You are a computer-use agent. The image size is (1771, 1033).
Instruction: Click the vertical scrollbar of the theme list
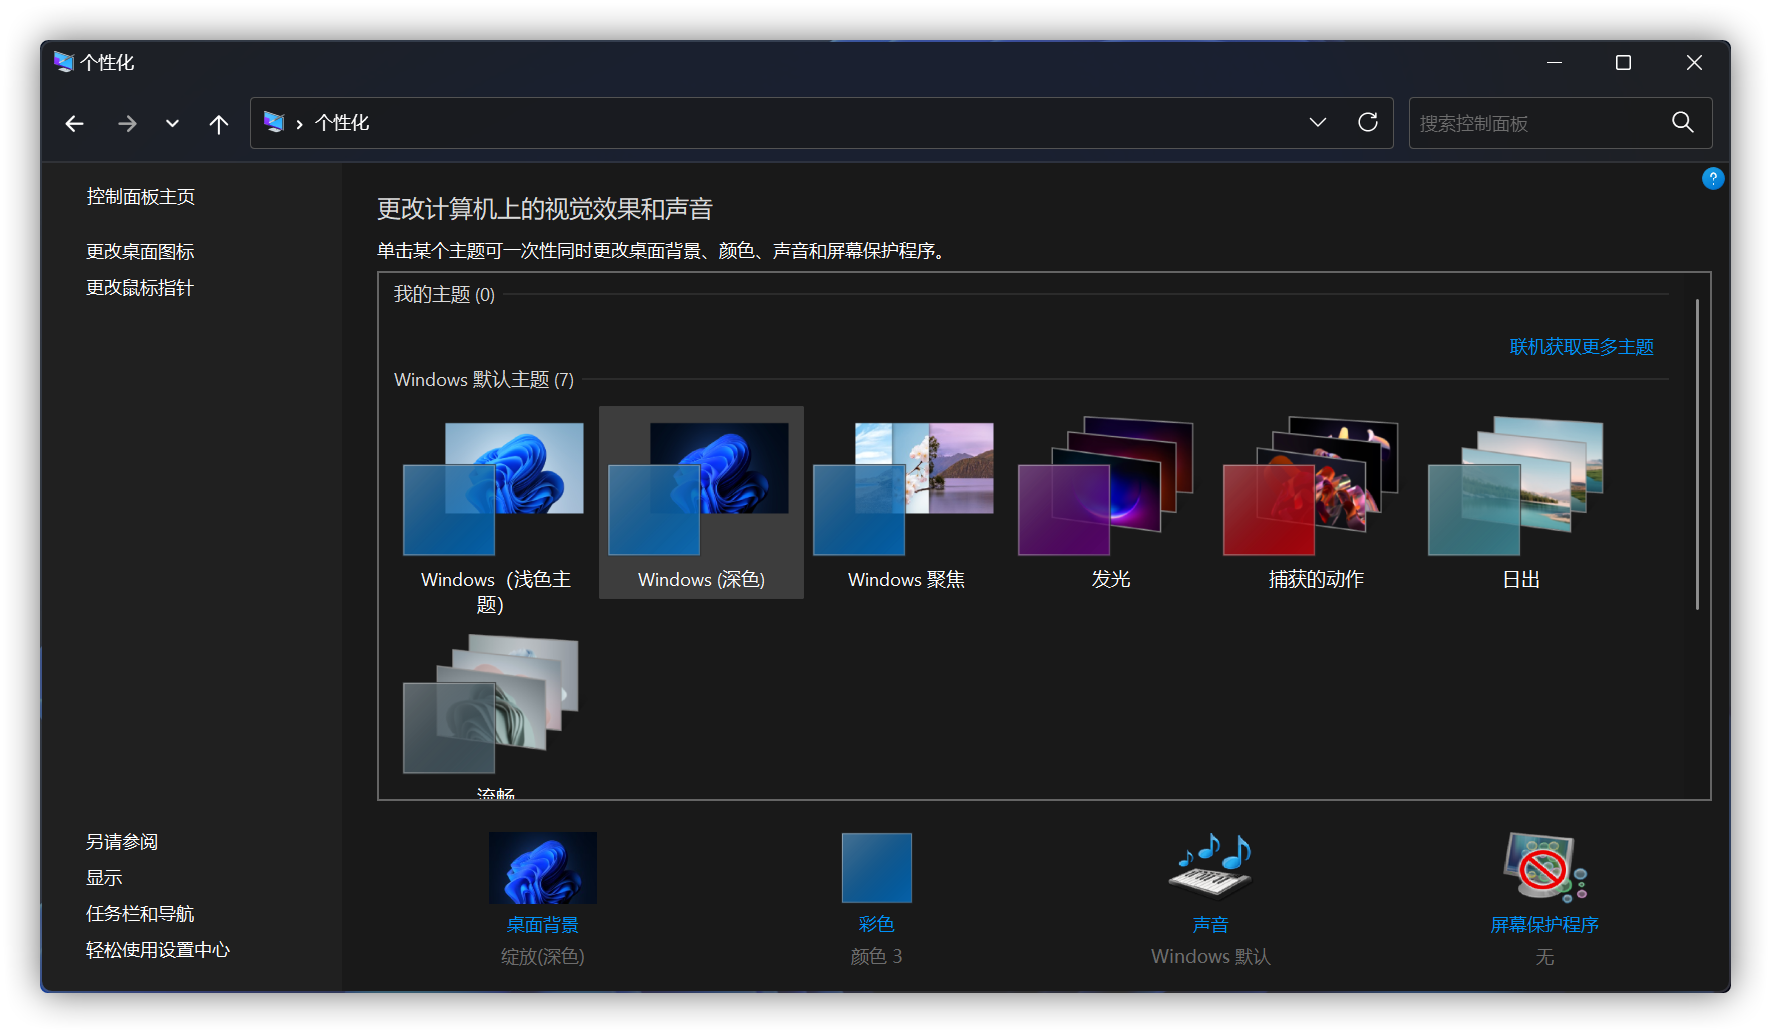click(x=1698, y=450)
